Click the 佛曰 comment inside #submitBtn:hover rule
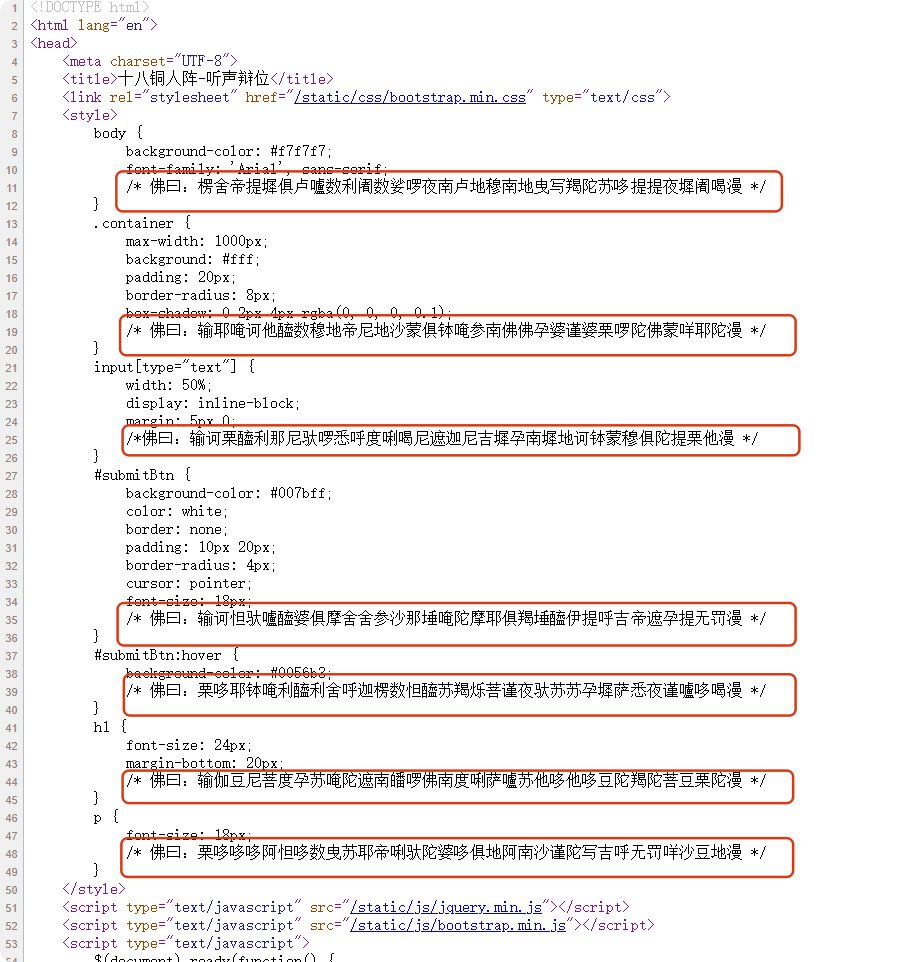 pos(445,691)
